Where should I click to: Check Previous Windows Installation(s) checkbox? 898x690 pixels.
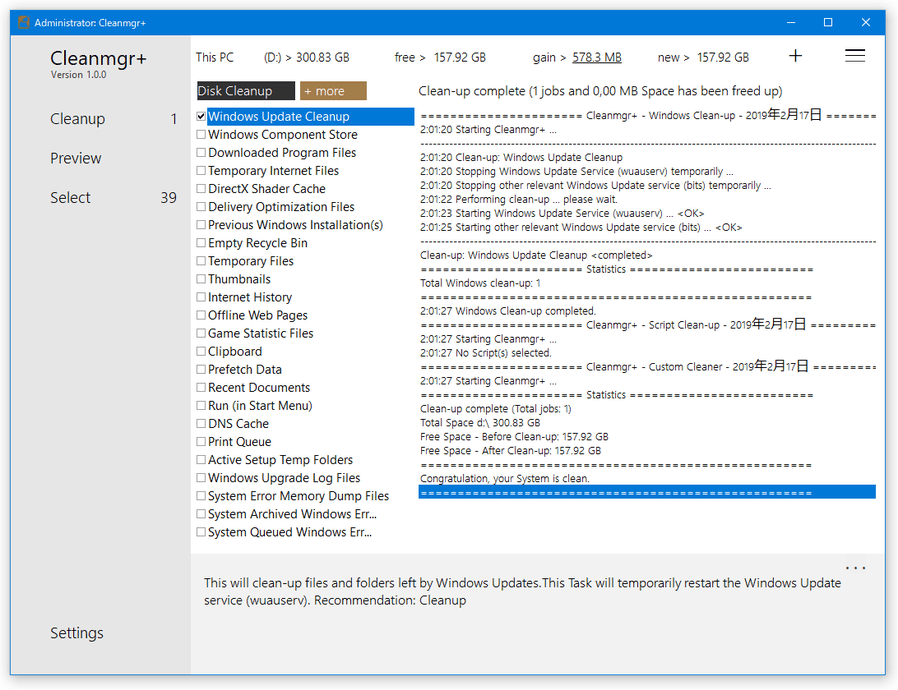coord(201,224)
